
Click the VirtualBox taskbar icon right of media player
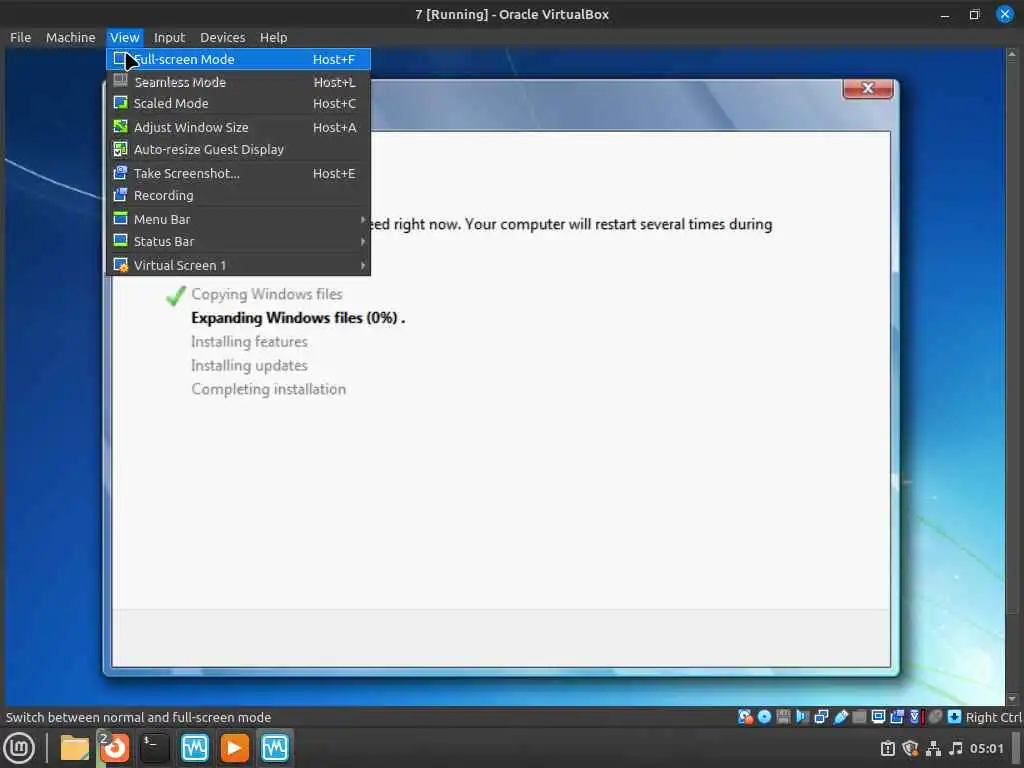[274, 748]
